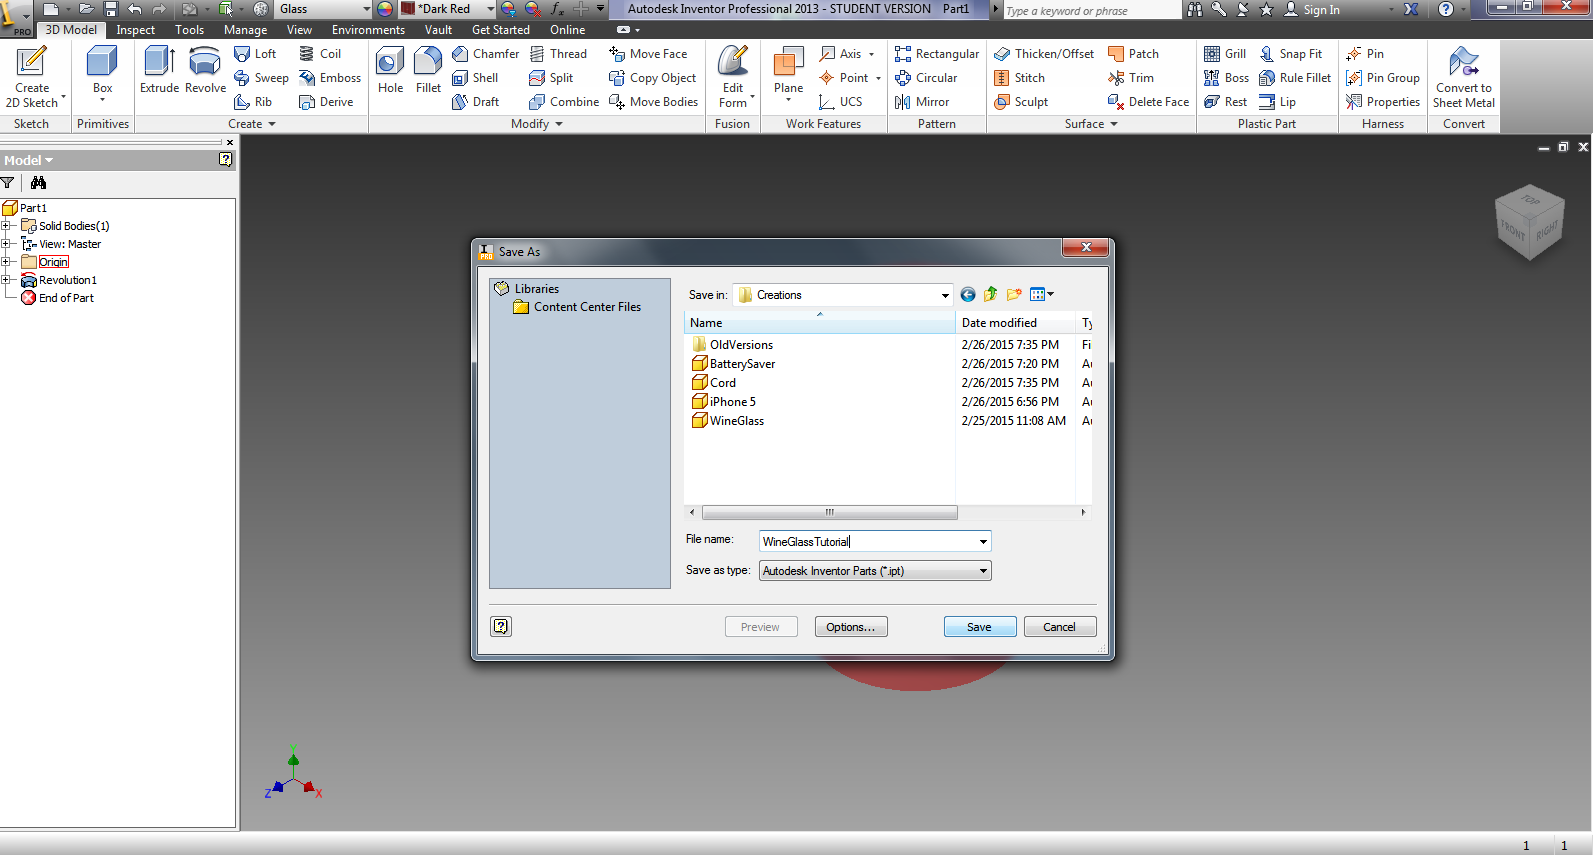
Task: Click Convert to Sheet Metal
Action: point(1464,76)
